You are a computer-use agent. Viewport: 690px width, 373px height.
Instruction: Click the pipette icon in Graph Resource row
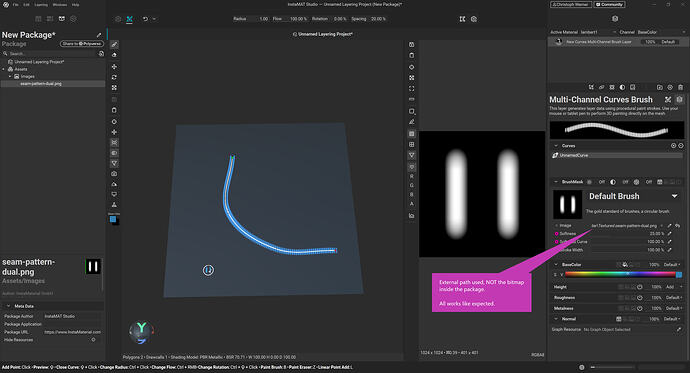[679, 329]
